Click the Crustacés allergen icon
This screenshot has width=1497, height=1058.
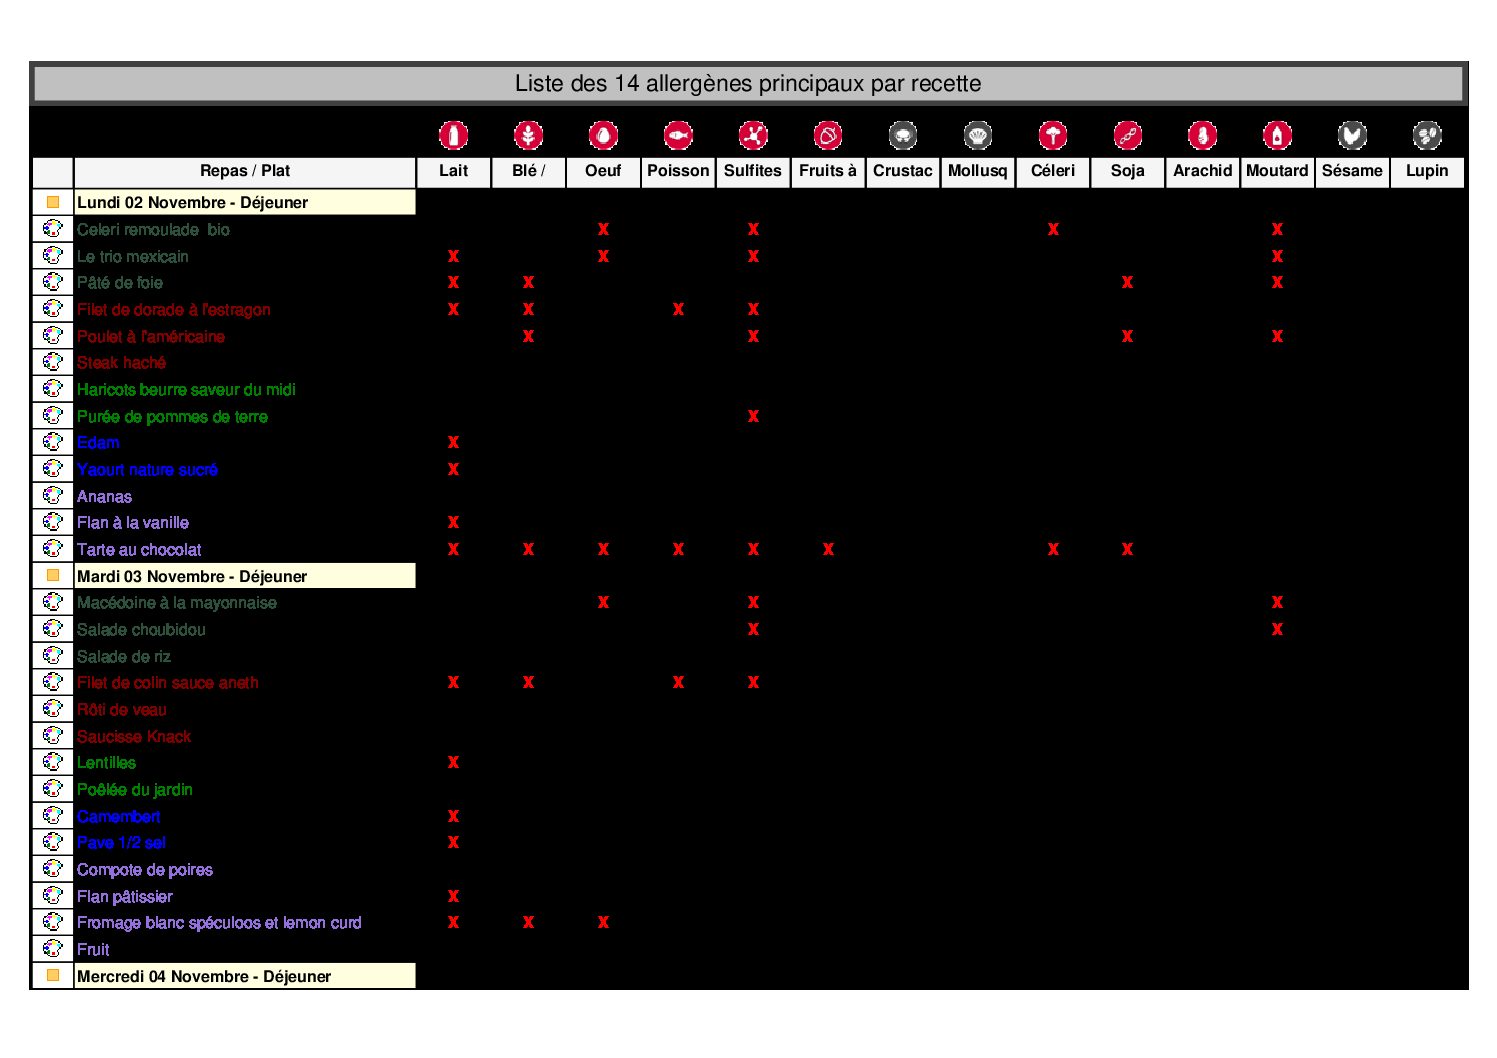click(x=903, y=135)
